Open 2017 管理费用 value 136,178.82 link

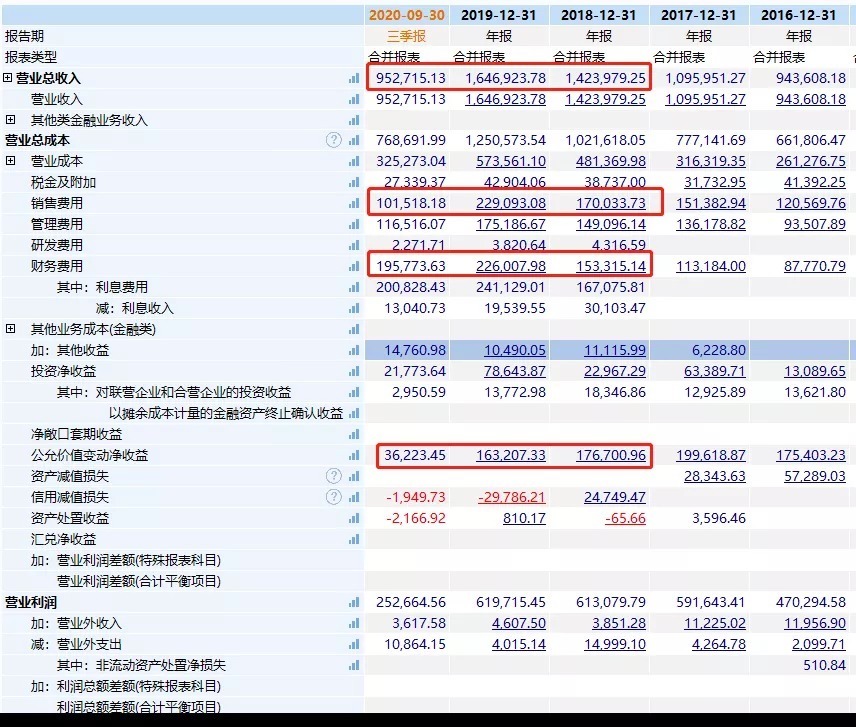(x=711, y=224)
